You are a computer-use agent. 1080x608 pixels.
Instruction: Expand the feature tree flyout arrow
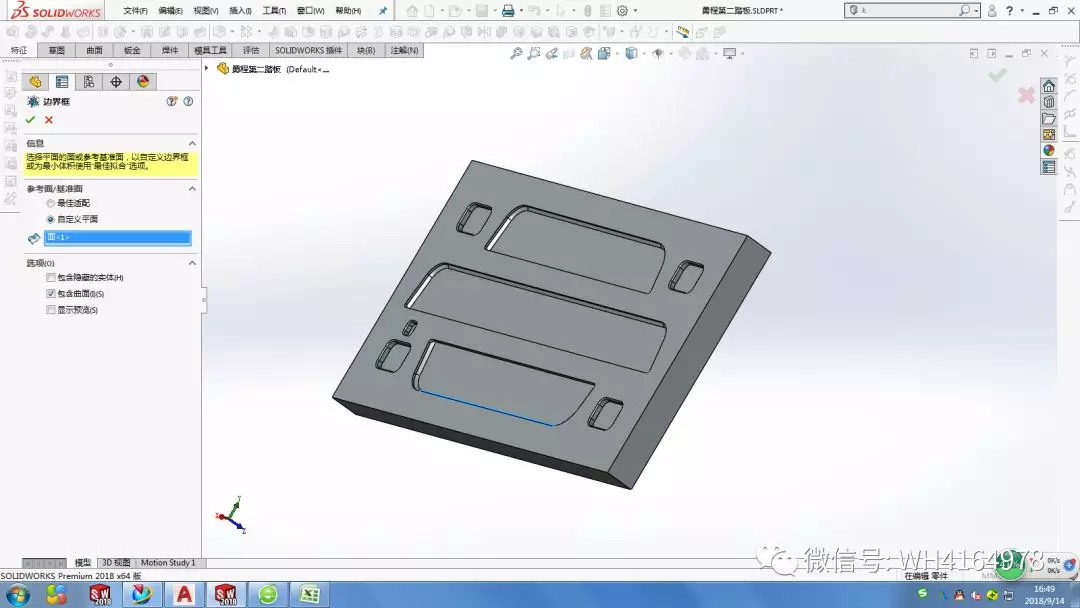[x=207, y=68]
